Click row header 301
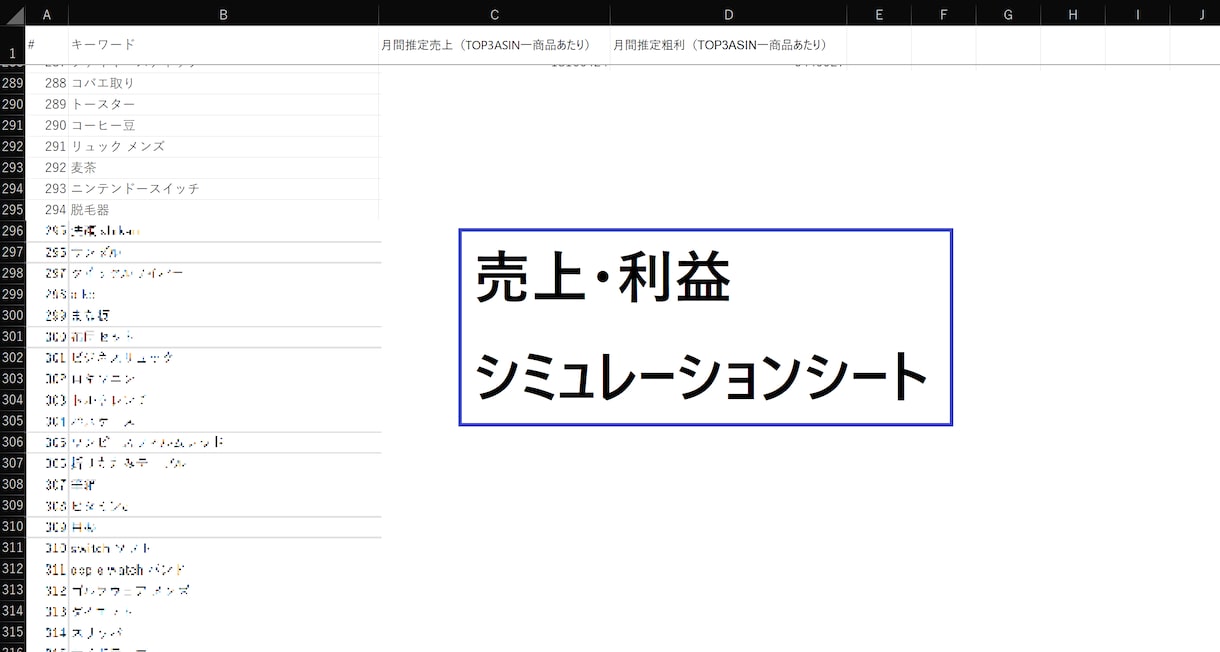 13,336
